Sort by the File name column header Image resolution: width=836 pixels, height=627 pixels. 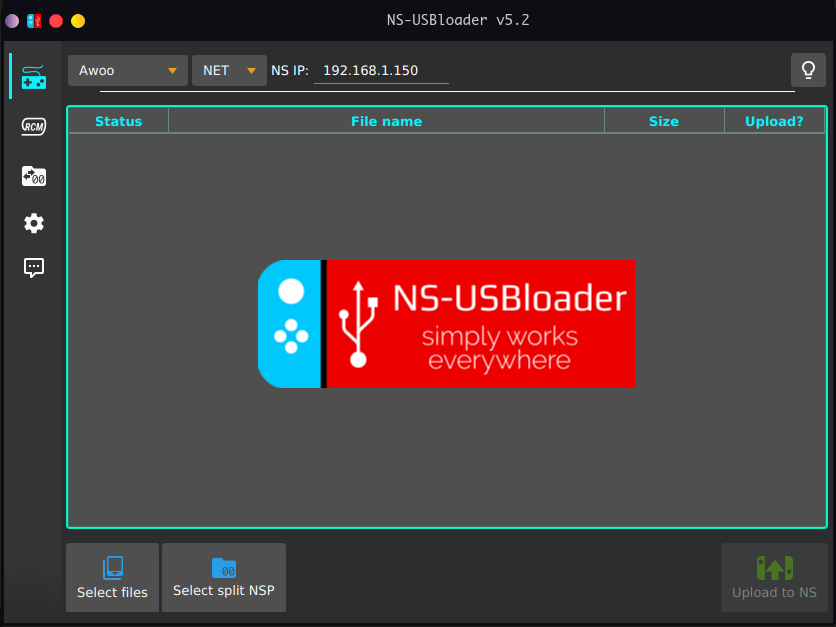[x=386, y=121]
